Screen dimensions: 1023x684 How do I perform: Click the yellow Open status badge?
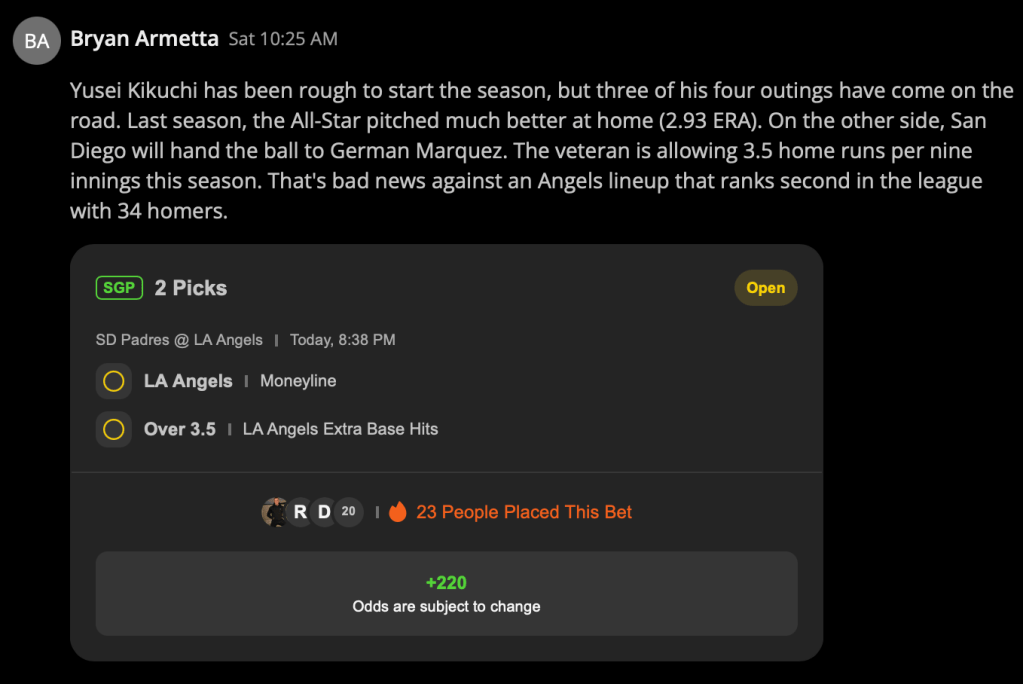[765, 288]
